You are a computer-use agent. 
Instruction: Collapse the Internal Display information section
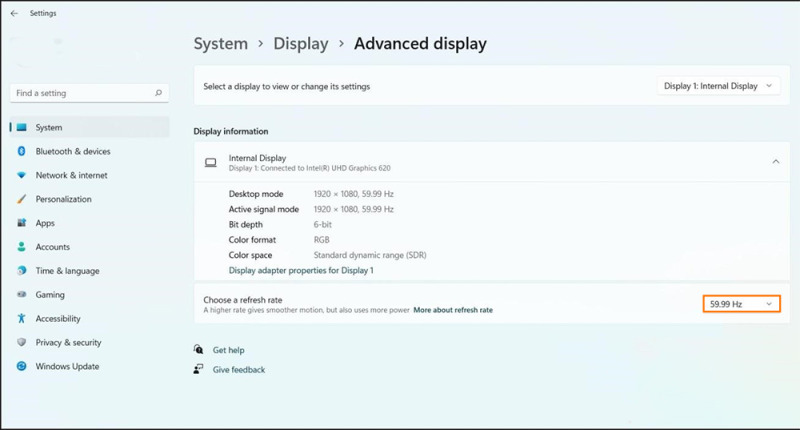tap(775, 162)
